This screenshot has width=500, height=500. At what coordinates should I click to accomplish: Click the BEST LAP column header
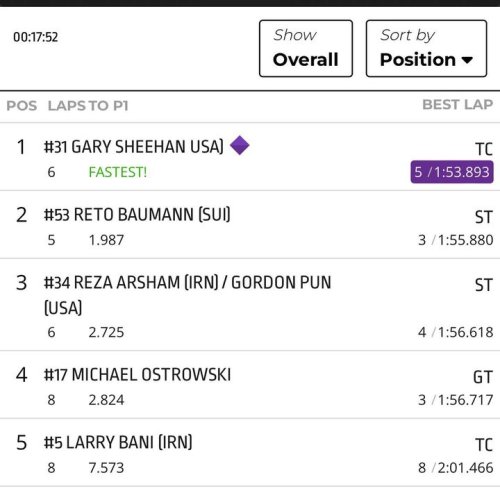tap(458, 105)
